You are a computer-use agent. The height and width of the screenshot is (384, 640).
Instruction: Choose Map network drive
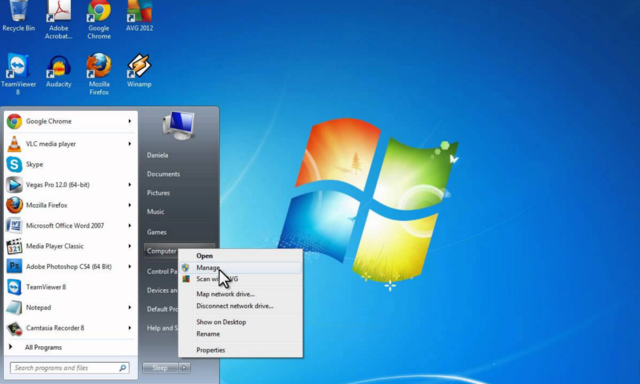coord(240,294)
